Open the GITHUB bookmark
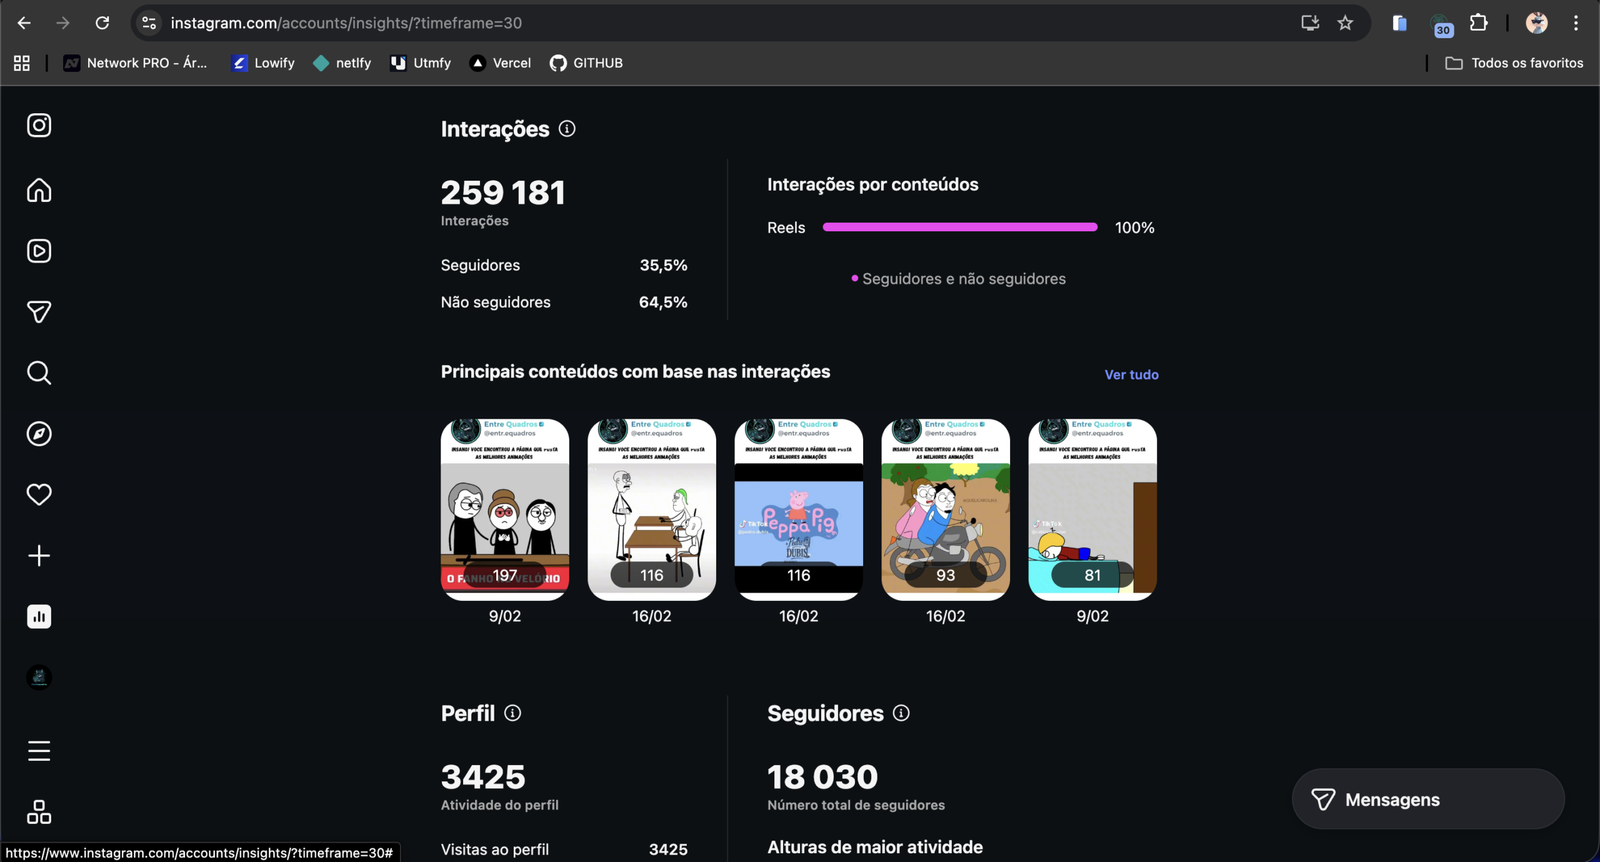This screenshot has height=862, width=1600. click(586, 63)
